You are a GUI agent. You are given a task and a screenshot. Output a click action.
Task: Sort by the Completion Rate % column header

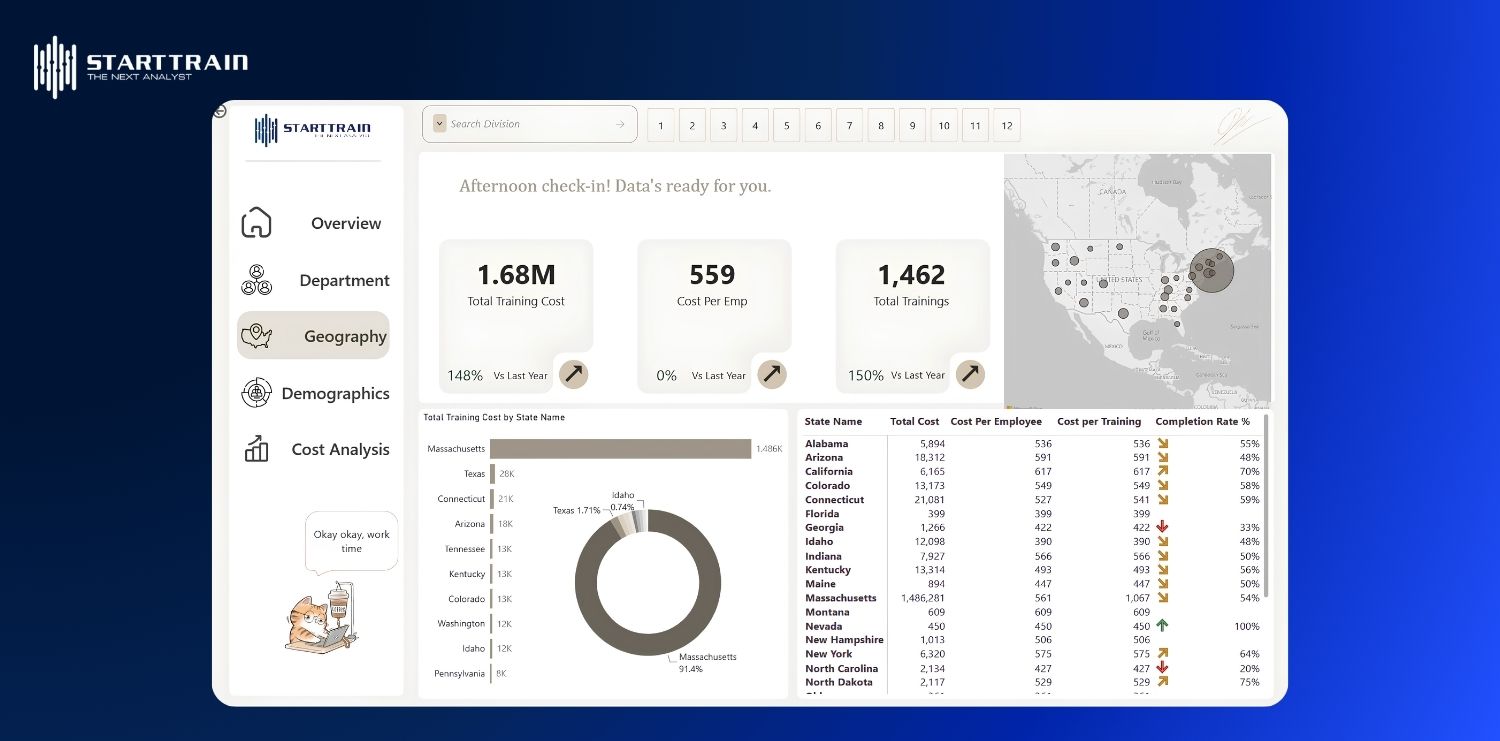click(x=1202, y=422)
